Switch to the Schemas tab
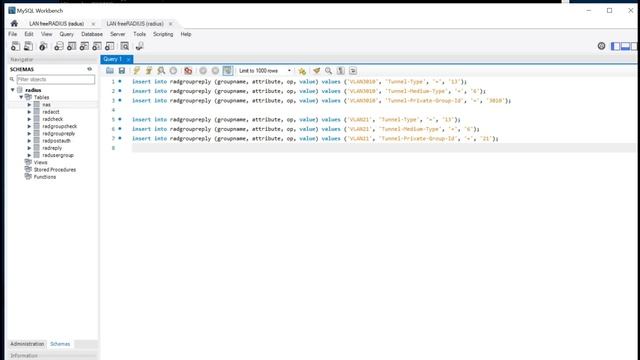640x360 pixels. 60,344
